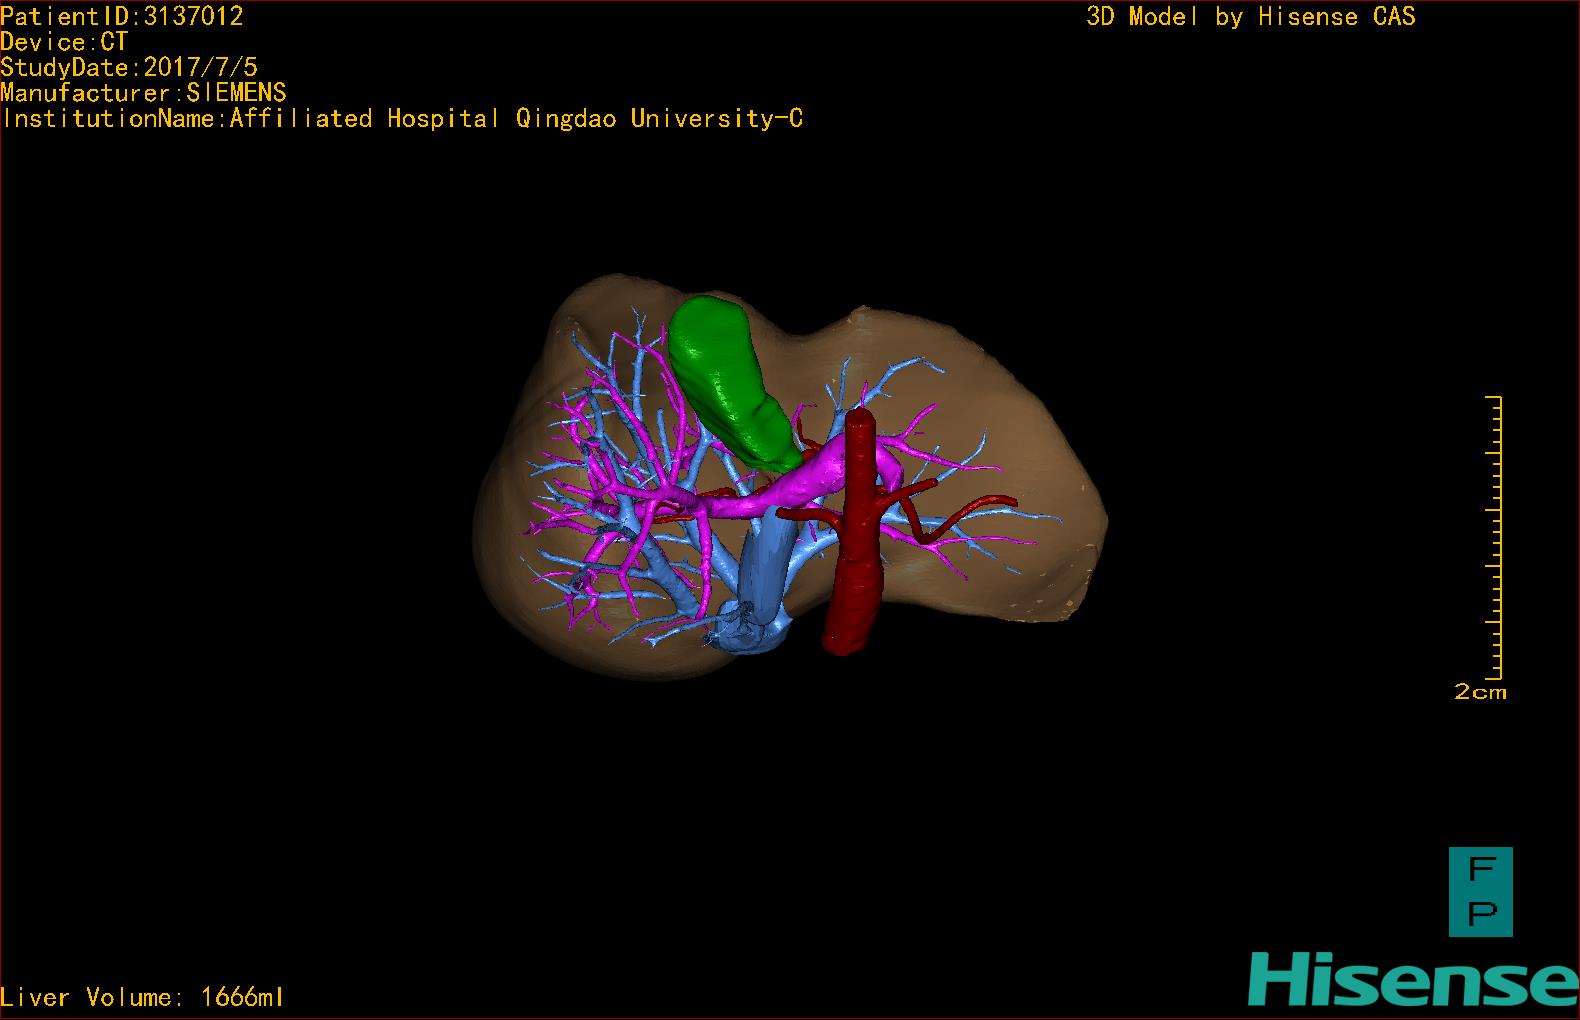This screenshot has height=1020, width=1580.
Task: Click the StudyDate:2017/7/5 text
Action: click(x=129, y=67)
